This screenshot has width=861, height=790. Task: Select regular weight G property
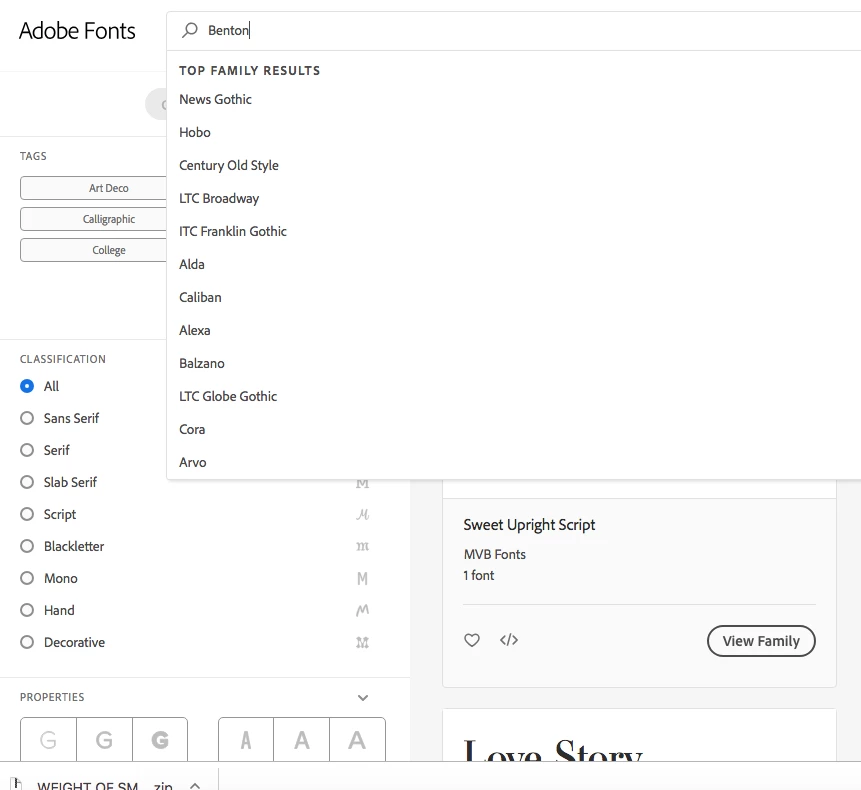[x=104, y=739]
